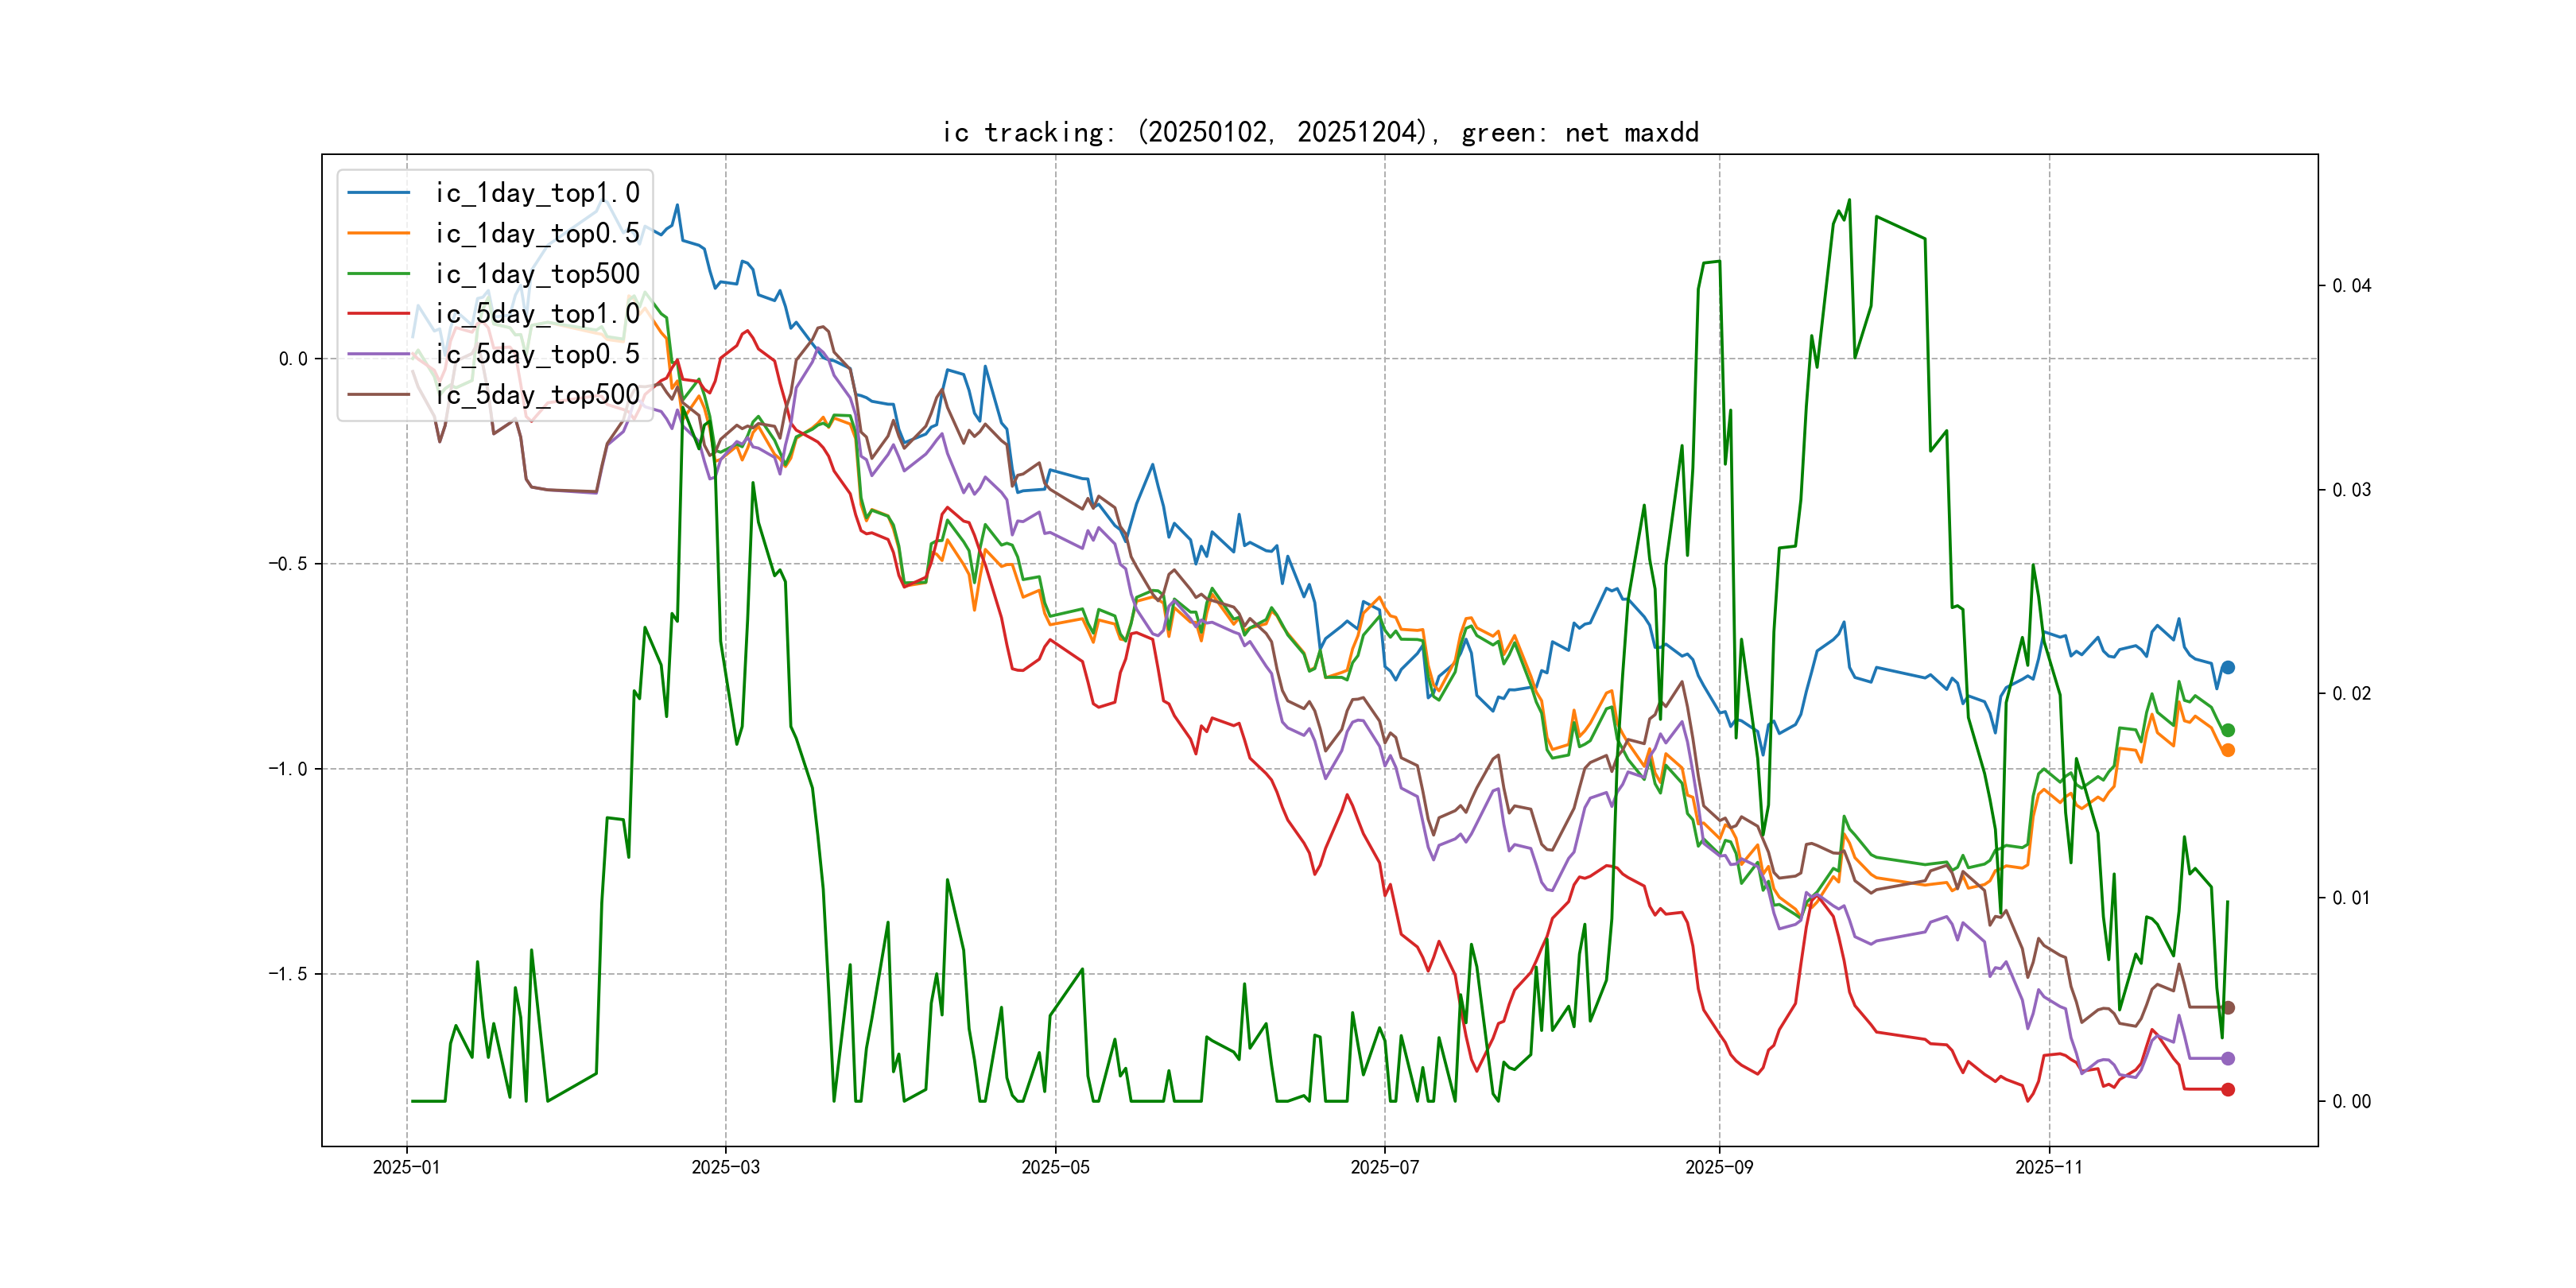
Task: Click the blue line swatch in legend
Action: click(378, 192)
